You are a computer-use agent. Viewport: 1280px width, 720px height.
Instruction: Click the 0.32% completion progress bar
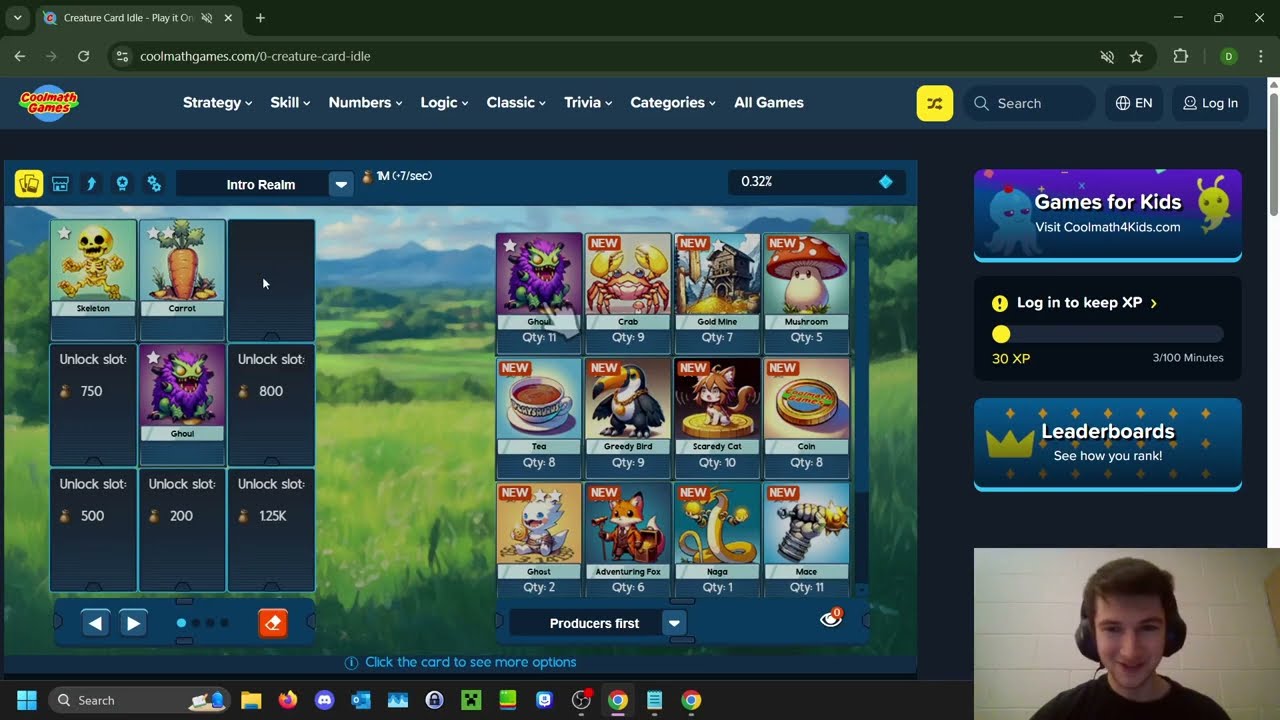tap(817, 182)
